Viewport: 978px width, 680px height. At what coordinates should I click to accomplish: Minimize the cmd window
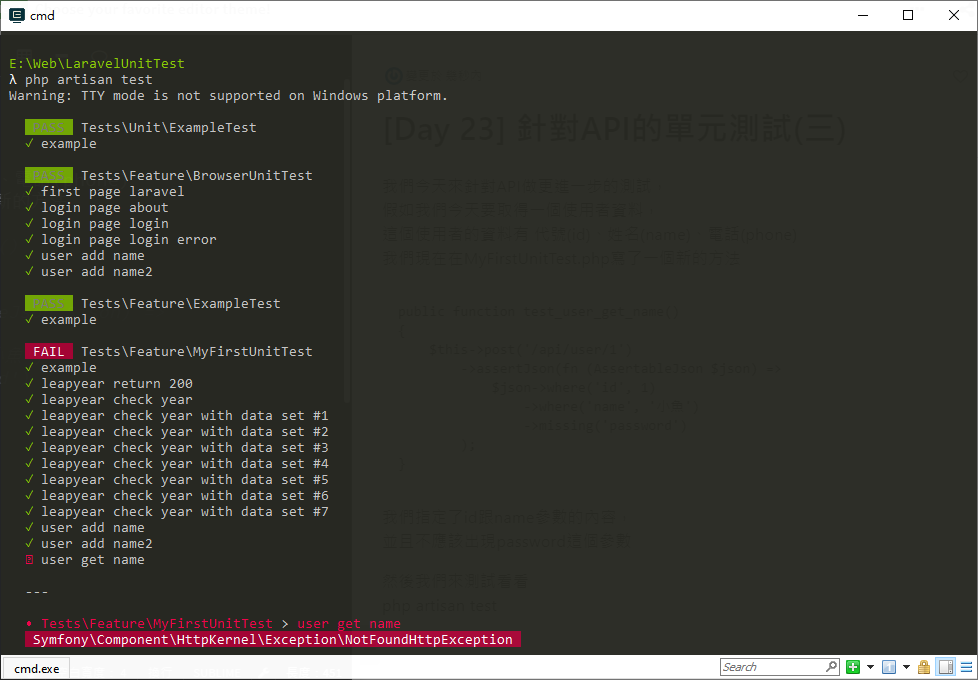tap(863, 15)
